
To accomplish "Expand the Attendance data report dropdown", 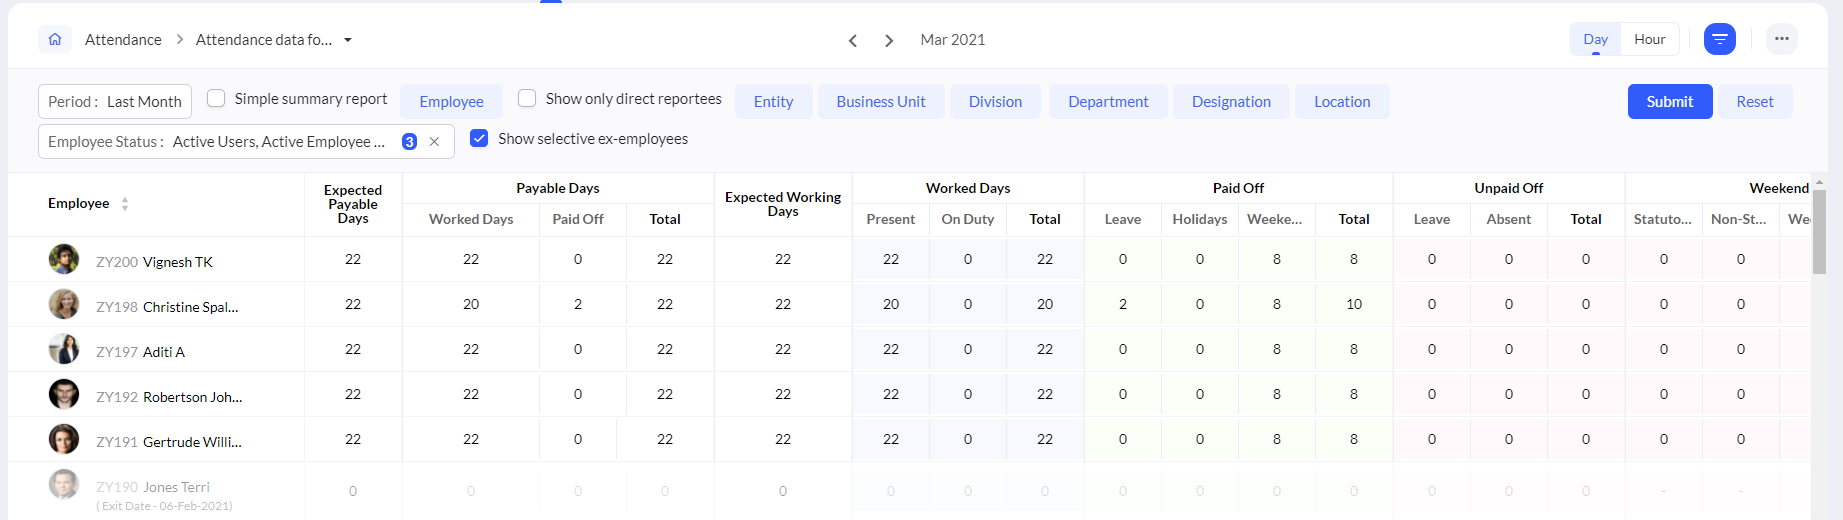I will click(348, 40).
